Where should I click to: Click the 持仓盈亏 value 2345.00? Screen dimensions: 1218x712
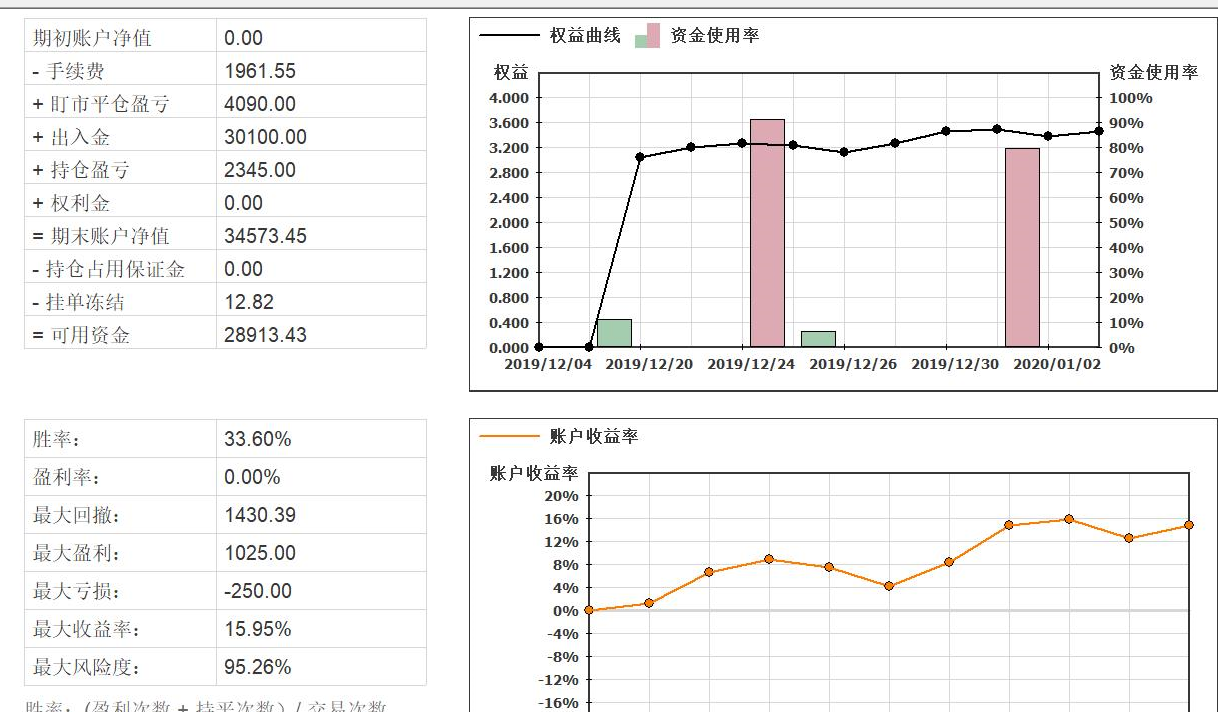tap(260, 170)
